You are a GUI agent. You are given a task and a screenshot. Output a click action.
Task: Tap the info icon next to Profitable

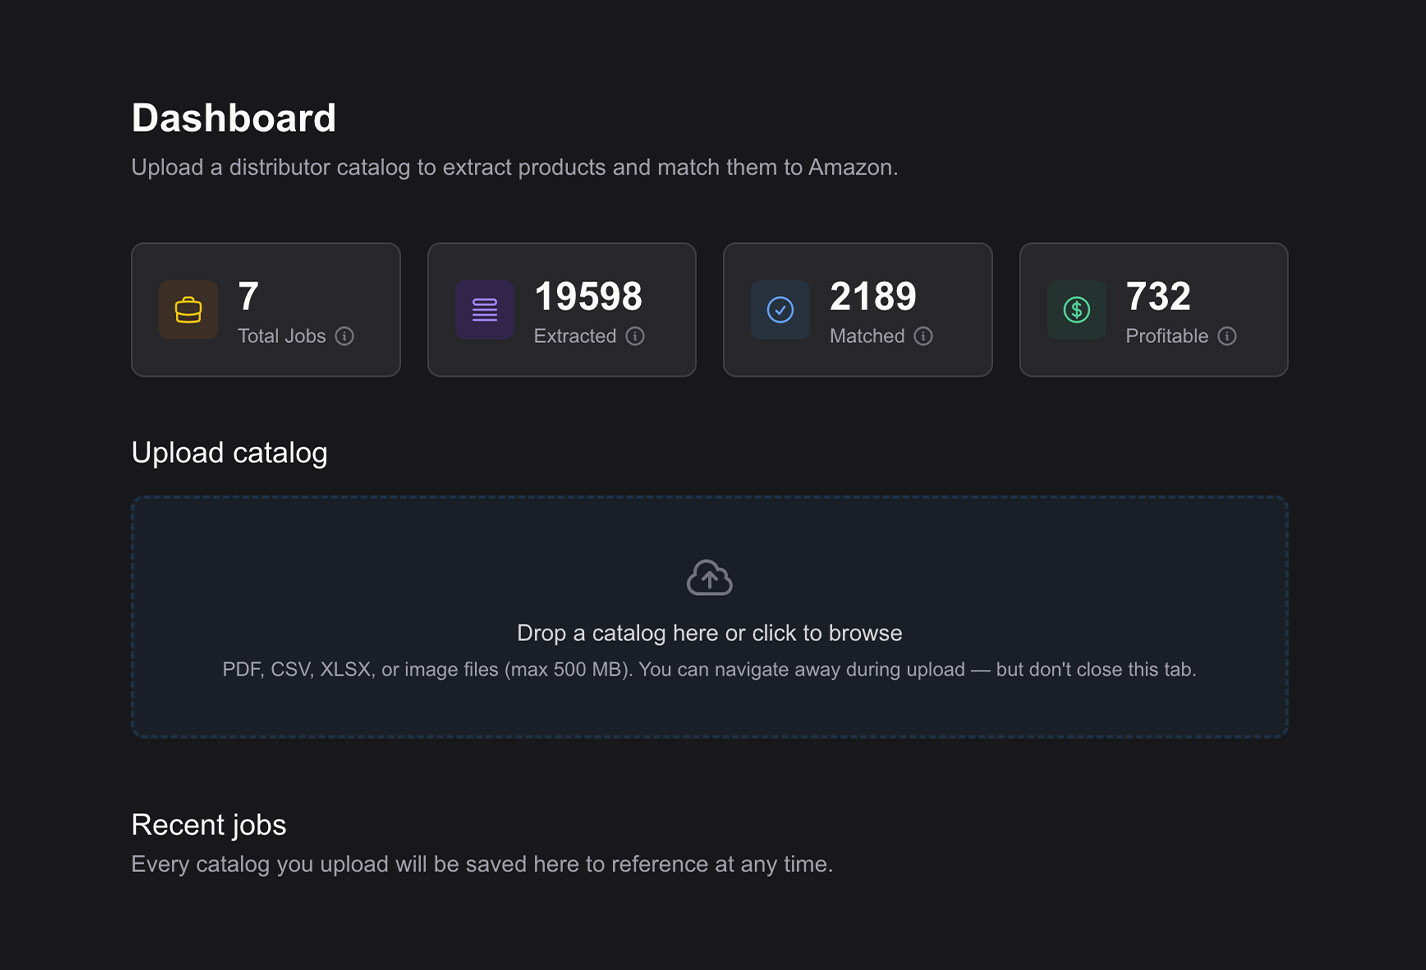1227,336
